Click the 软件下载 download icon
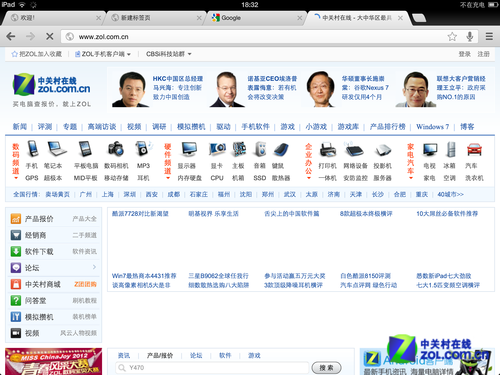The height and width of the screenshot is (375, 500). 16,251
